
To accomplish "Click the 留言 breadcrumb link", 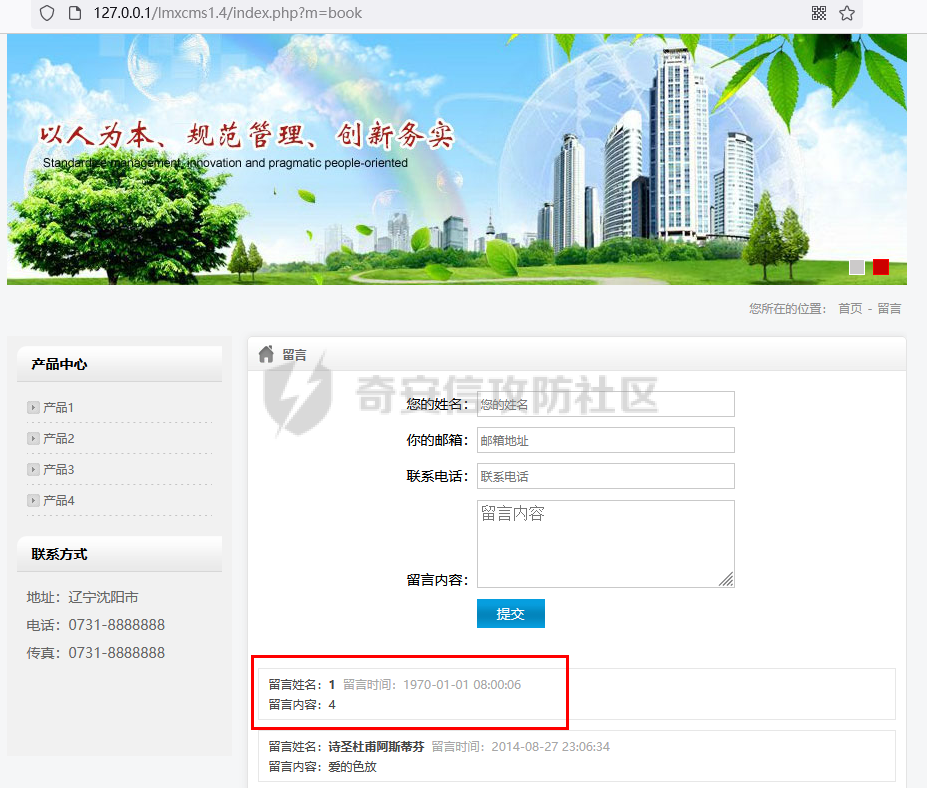I will 889,309.
